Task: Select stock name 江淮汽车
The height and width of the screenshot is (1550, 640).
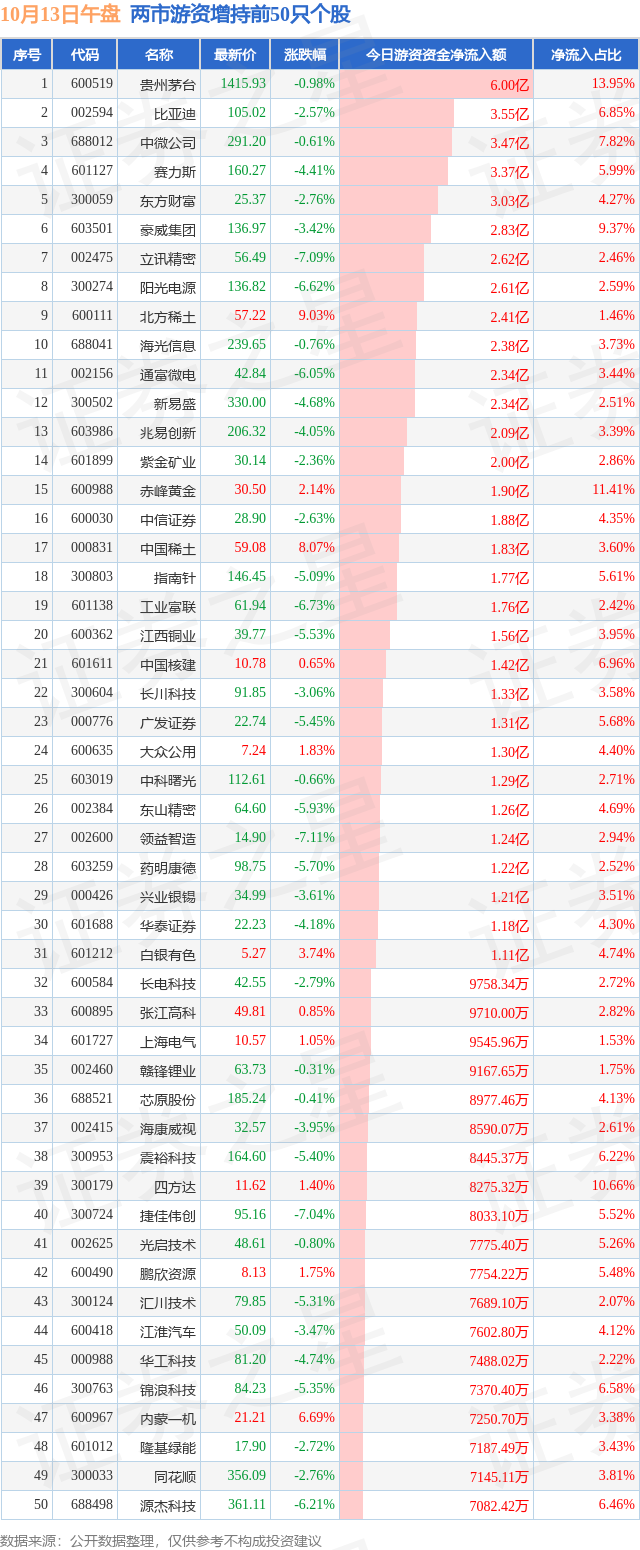Action: (x=168, y=1331)
